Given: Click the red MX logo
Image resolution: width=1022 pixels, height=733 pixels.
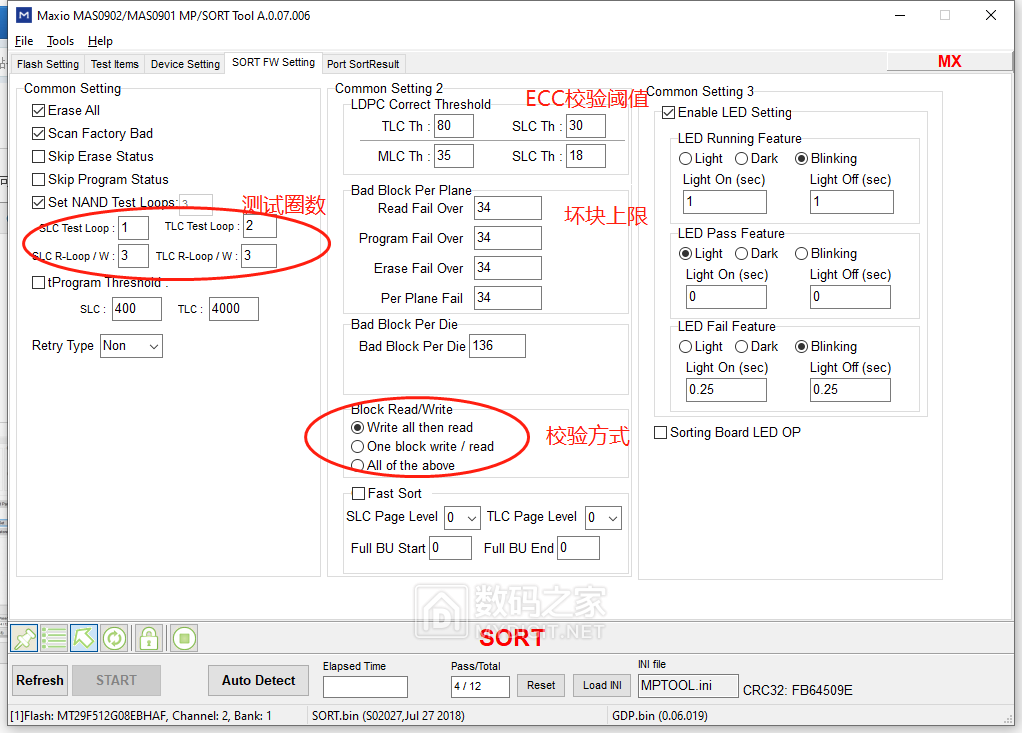Looking at the screenshot, I should coord(948,61).
